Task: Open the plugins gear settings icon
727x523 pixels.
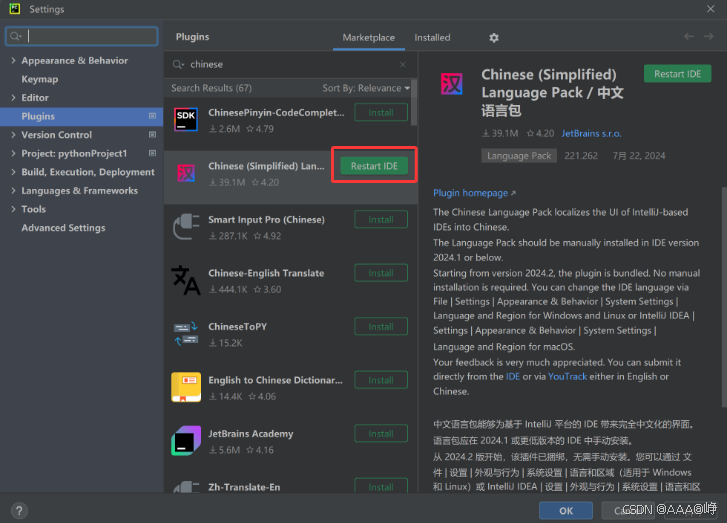Action: [494, 38]
